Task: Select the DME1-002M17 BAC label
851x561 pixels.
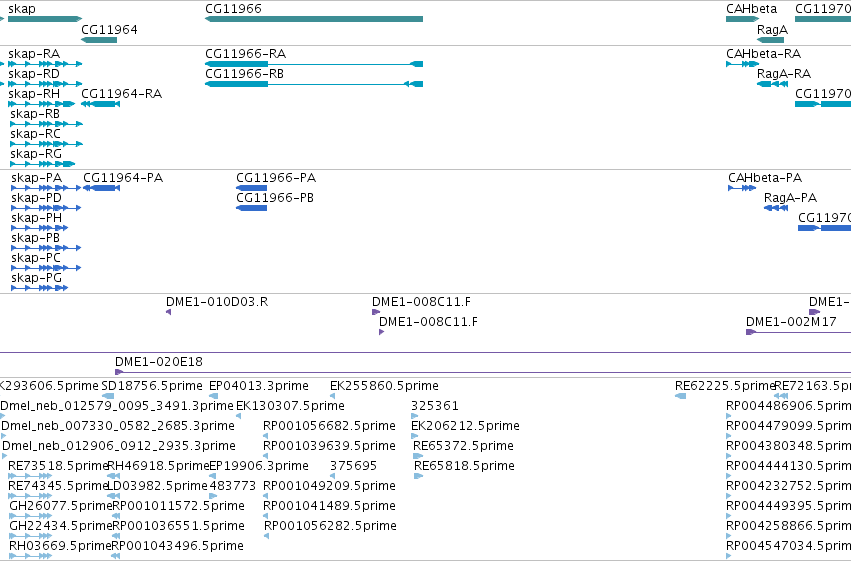Action: pyautogui.click(x=791, y=322)
